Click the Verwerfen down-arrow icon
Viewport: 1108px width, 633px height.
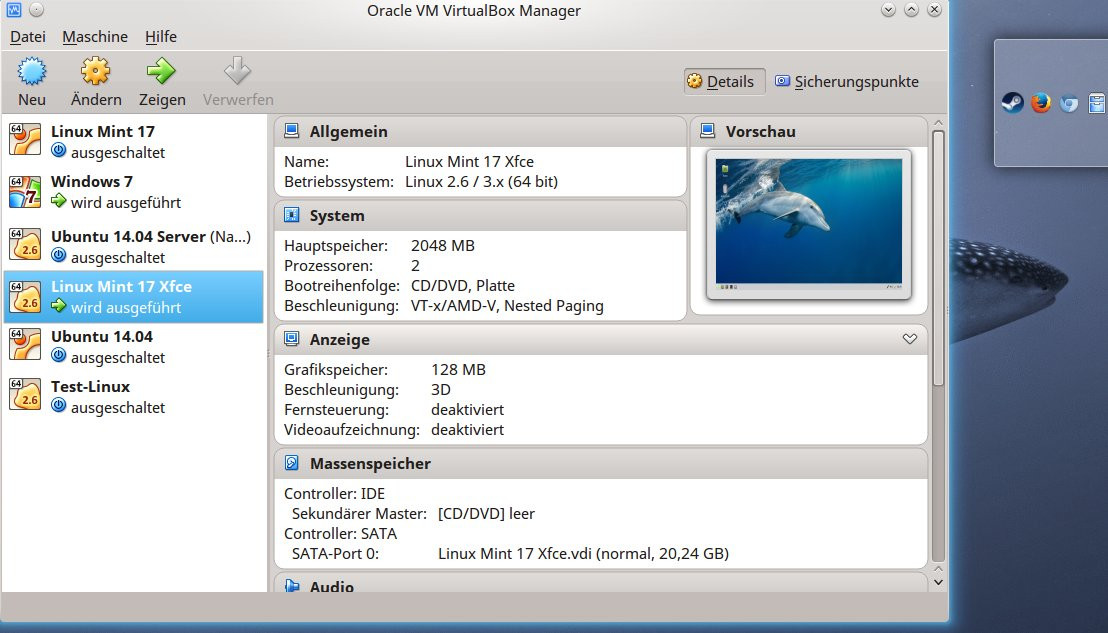point(237,71)
